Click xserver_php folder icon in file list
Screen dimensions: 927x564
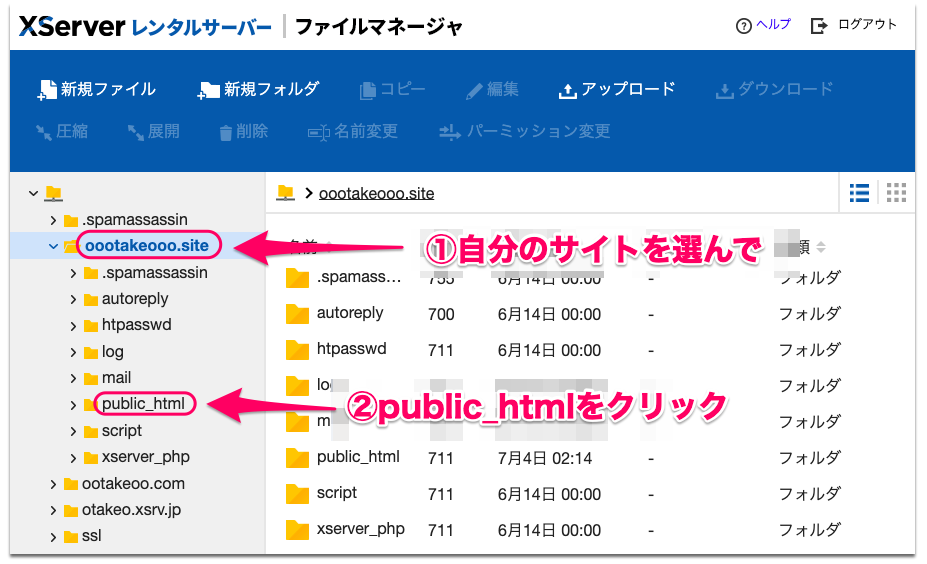coord(297,530)
